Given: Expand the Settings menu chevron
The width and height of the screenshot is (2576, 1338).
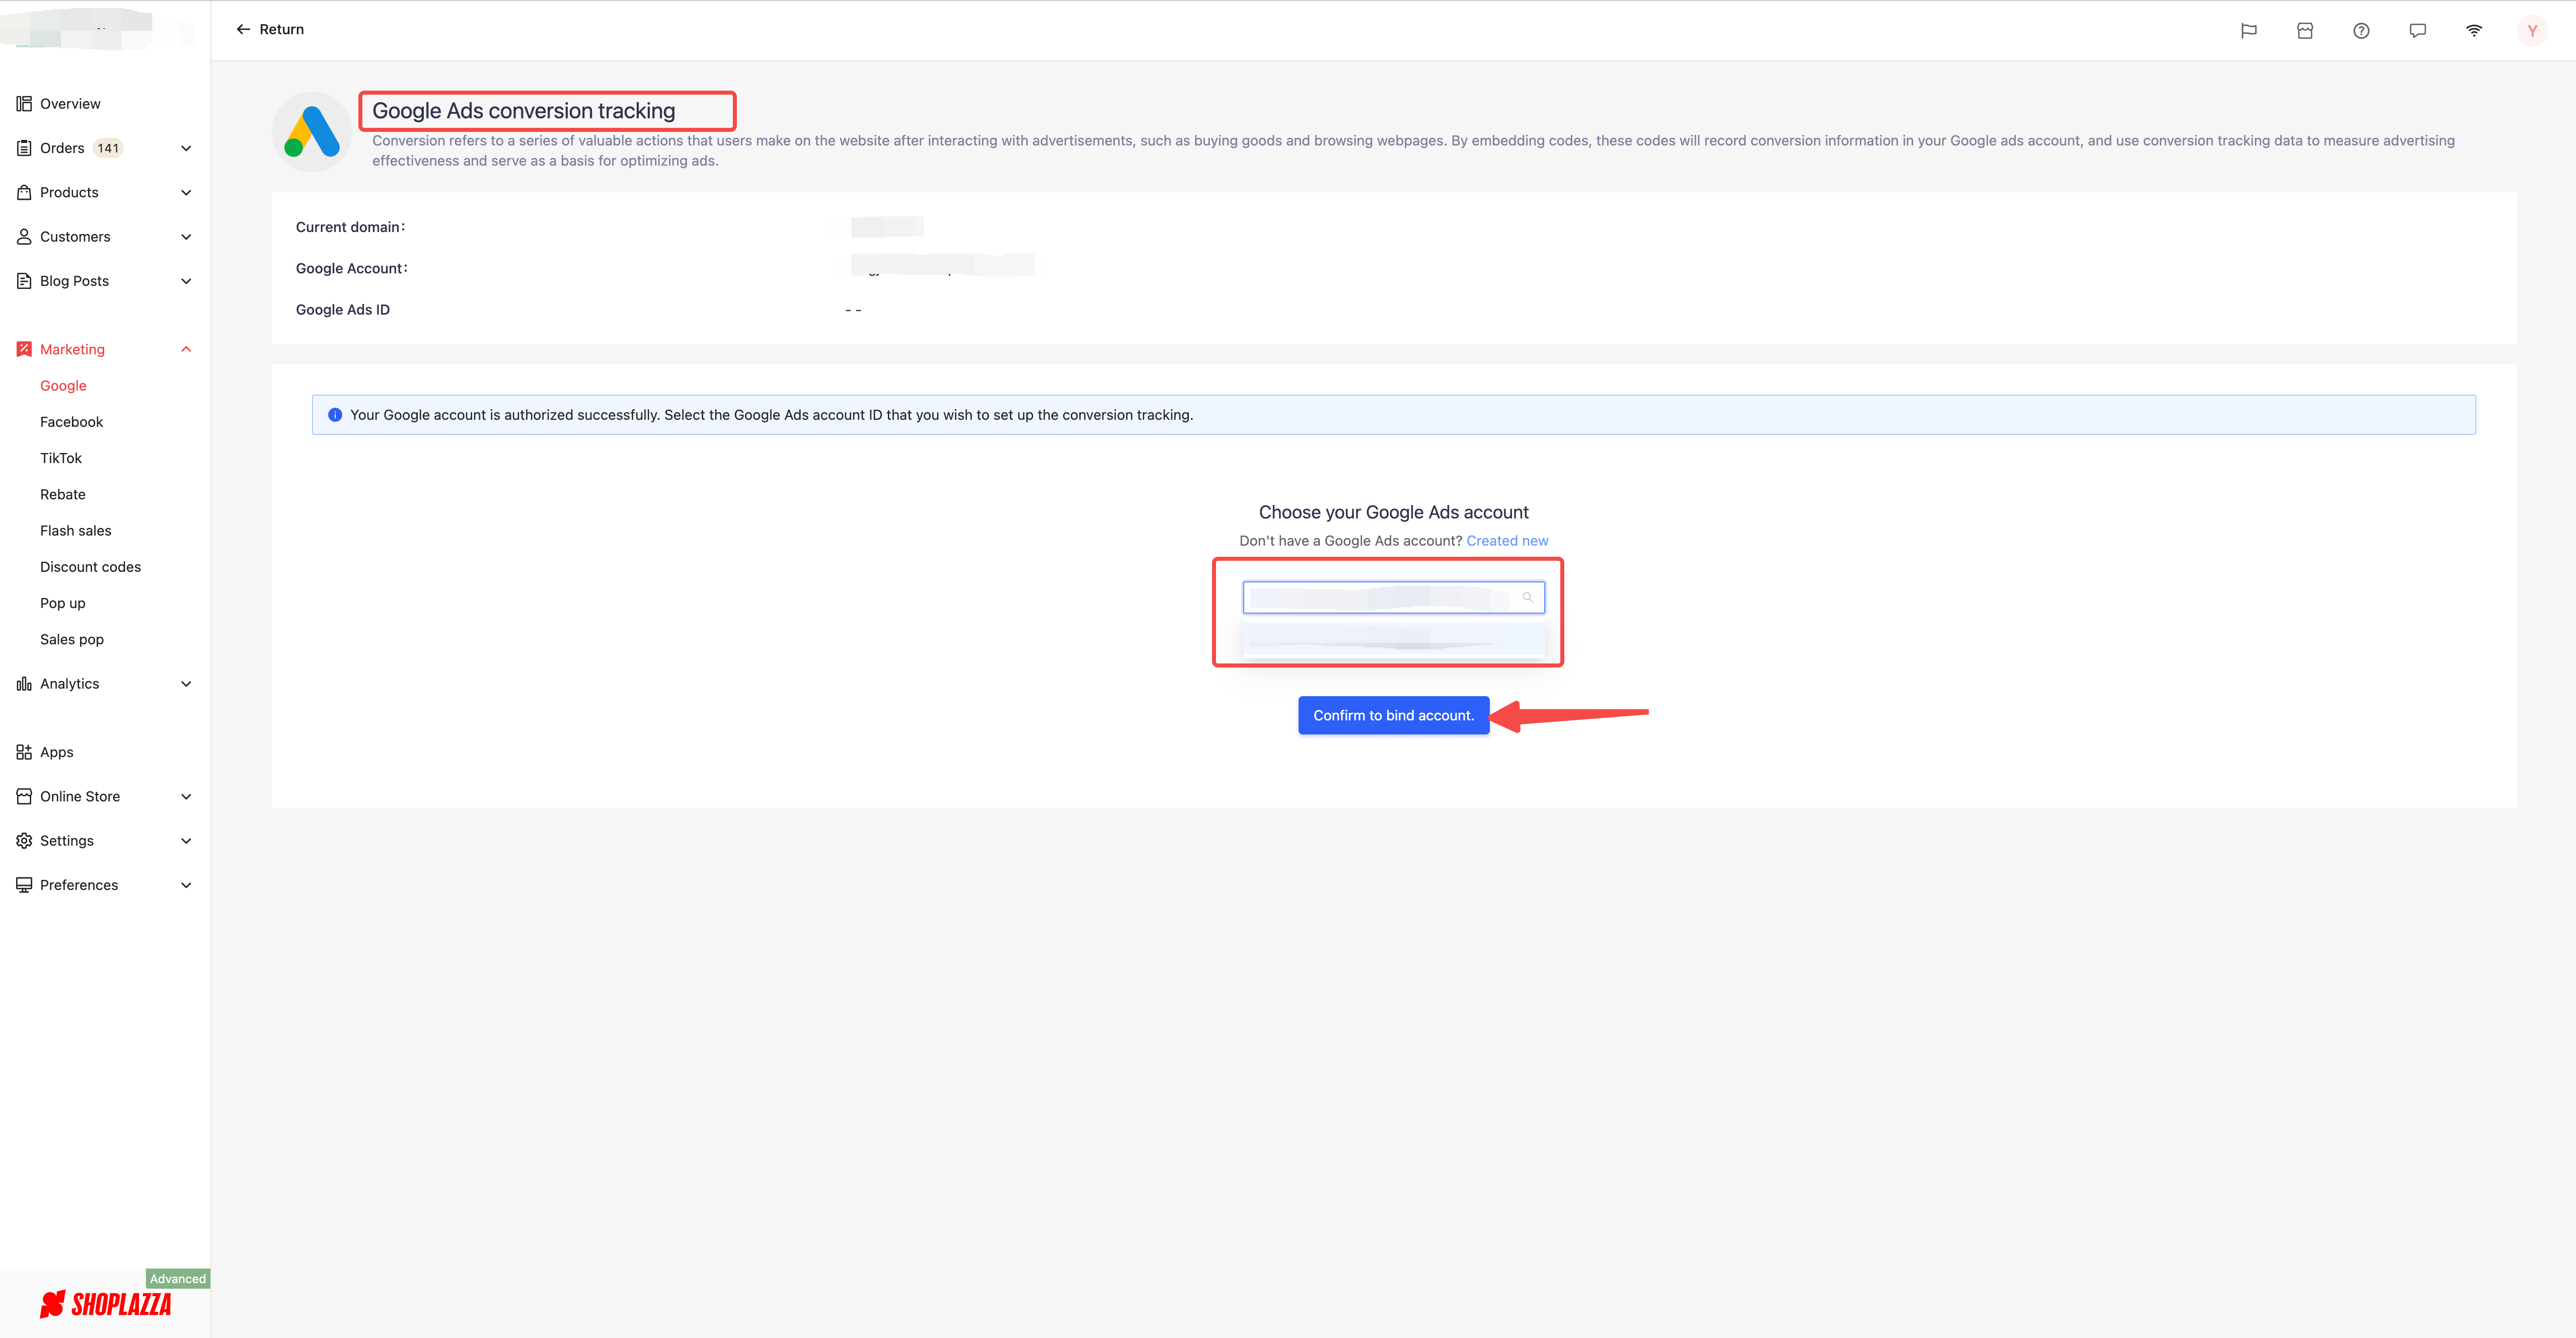Looking at the screenshot, I should (x=186, y=841).
